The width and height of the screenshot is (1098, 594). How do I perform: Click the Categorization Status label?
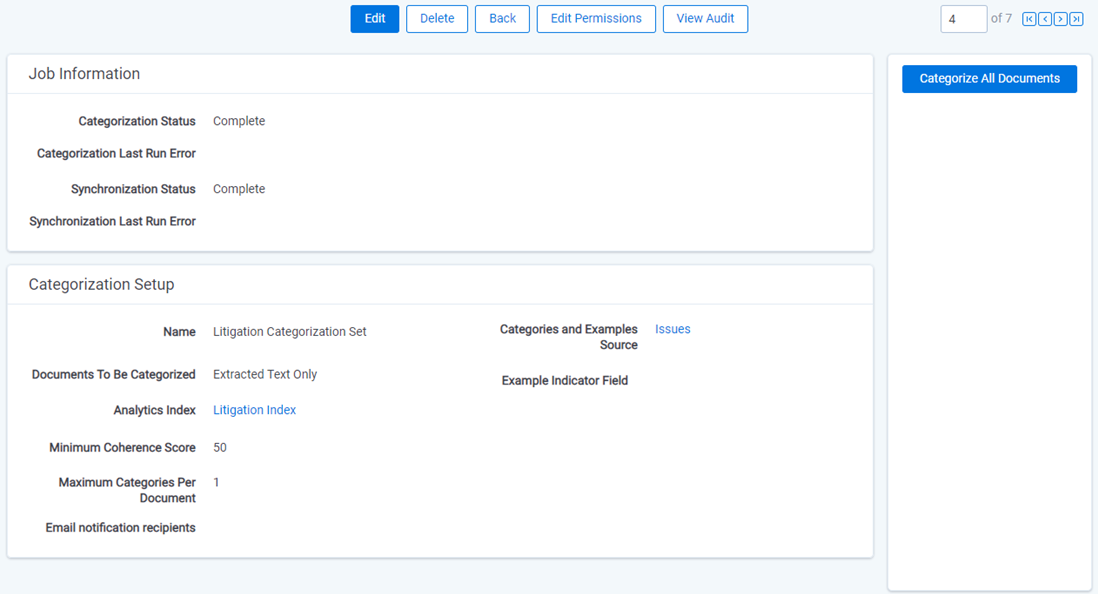(137, 121)
